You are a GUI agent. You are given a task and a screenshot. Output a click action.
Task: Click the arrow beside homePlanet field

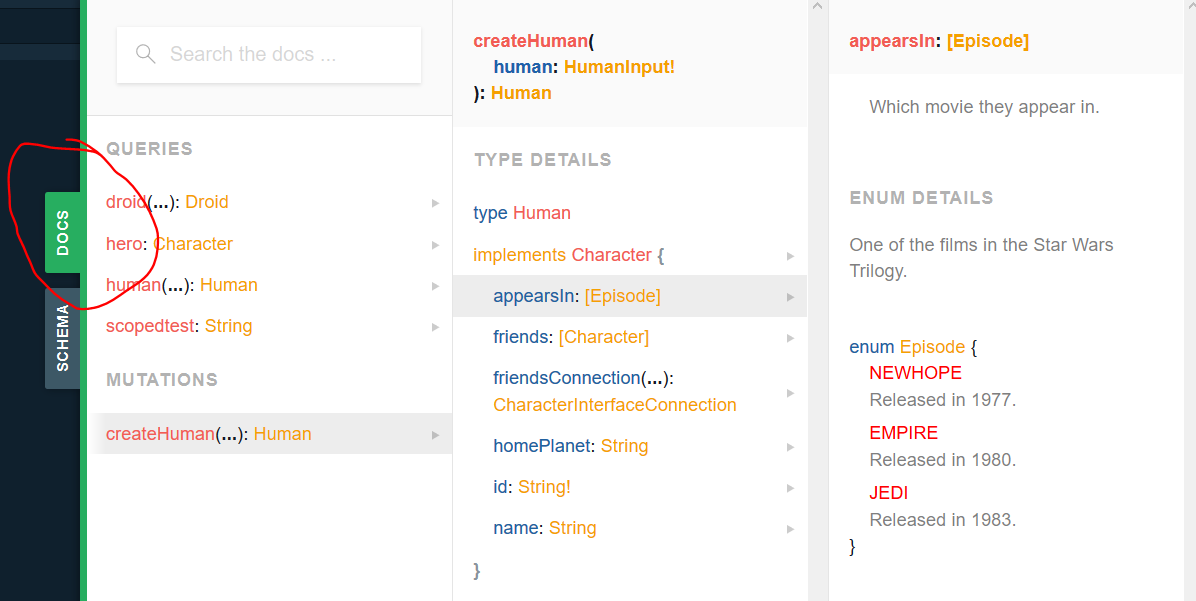790,447
